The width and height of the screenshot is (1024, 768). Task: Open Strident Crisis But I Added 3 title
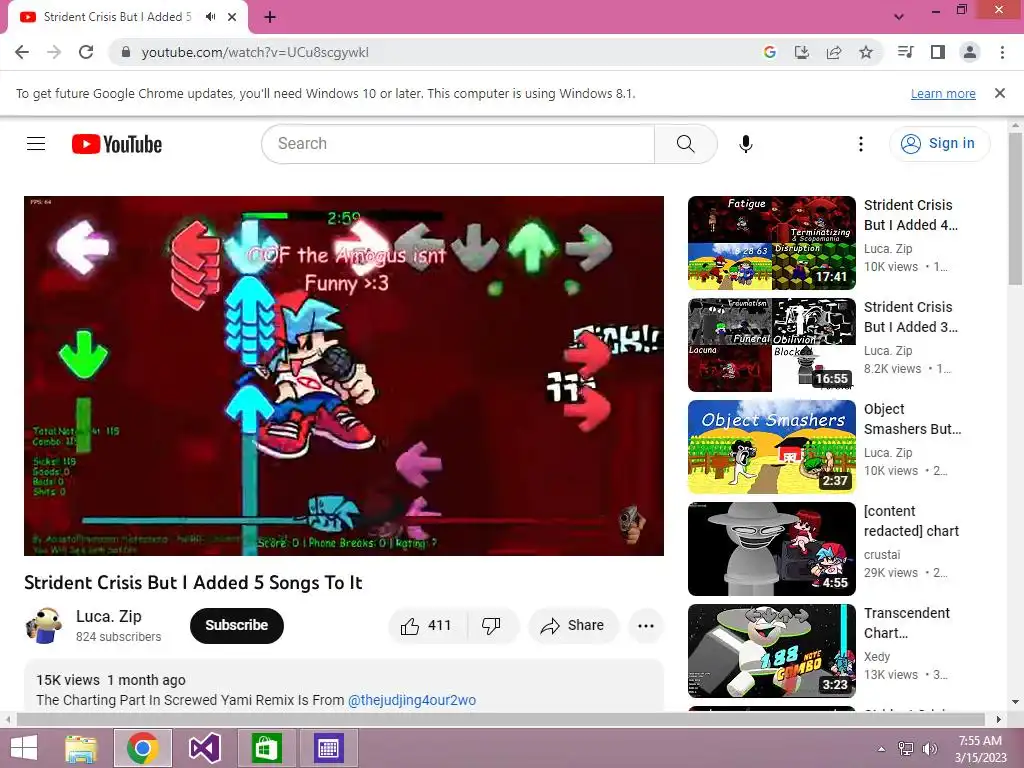click(910, 317)
